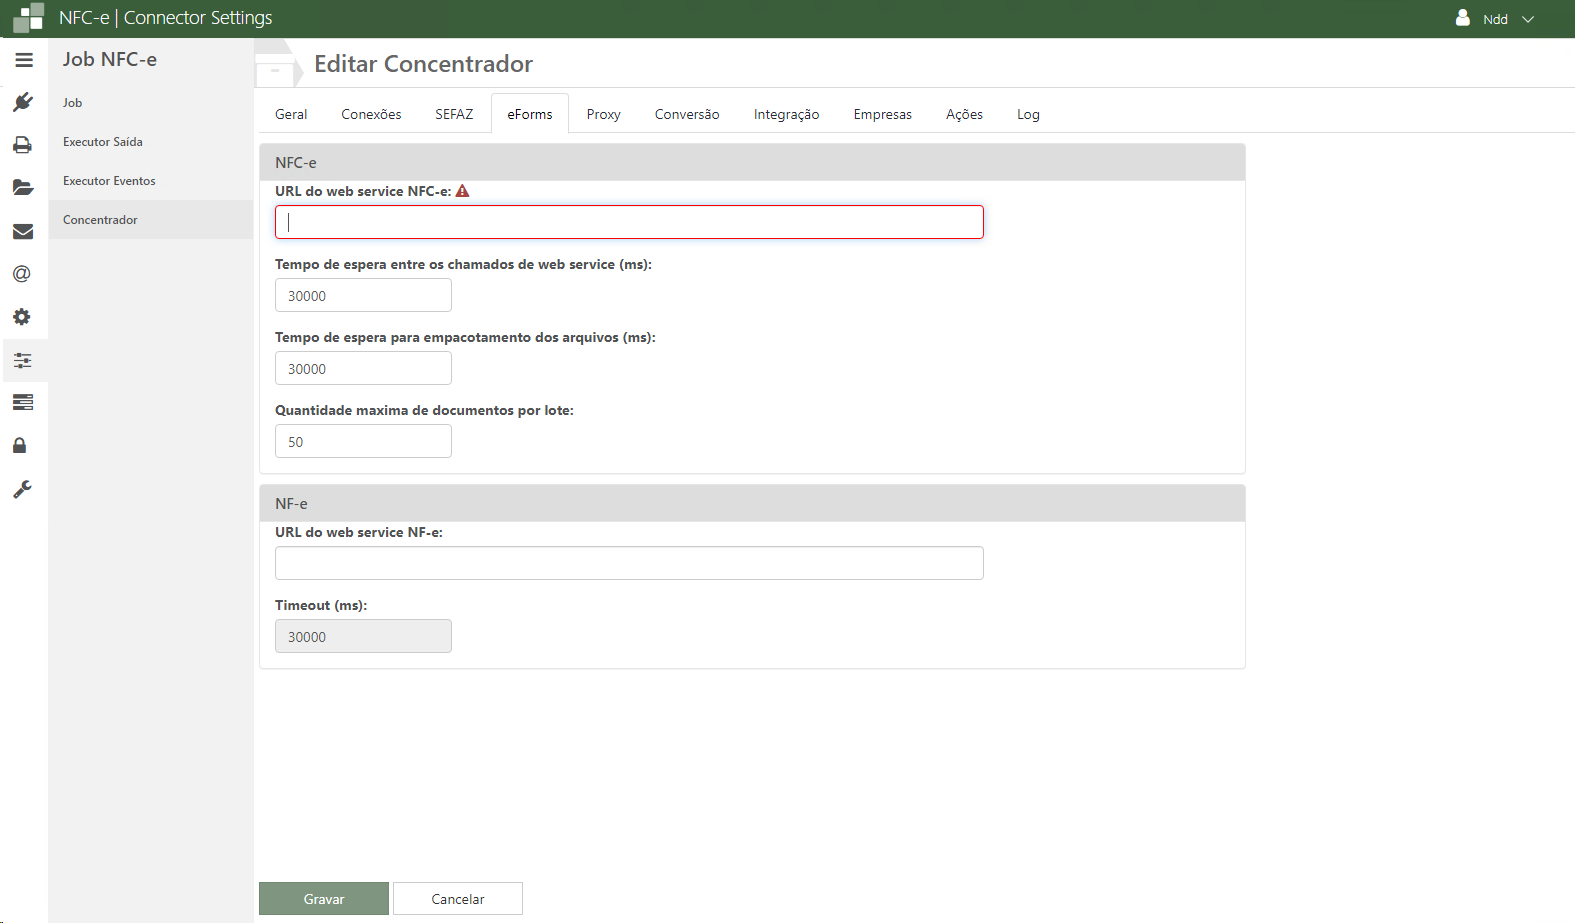Open the padlock security icon
The image size is (1575, 923).
click(20, 445)
